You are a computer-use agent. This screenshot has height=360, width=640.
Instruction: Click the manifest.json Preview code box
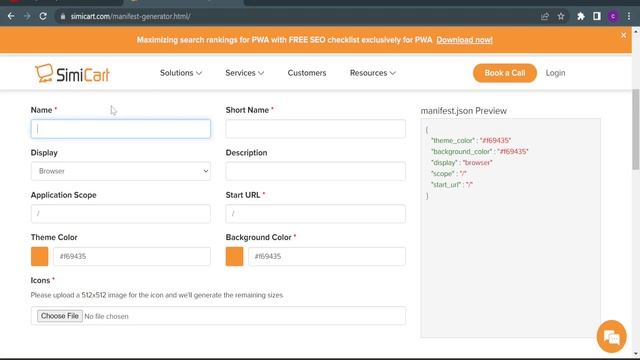[510, 228]
